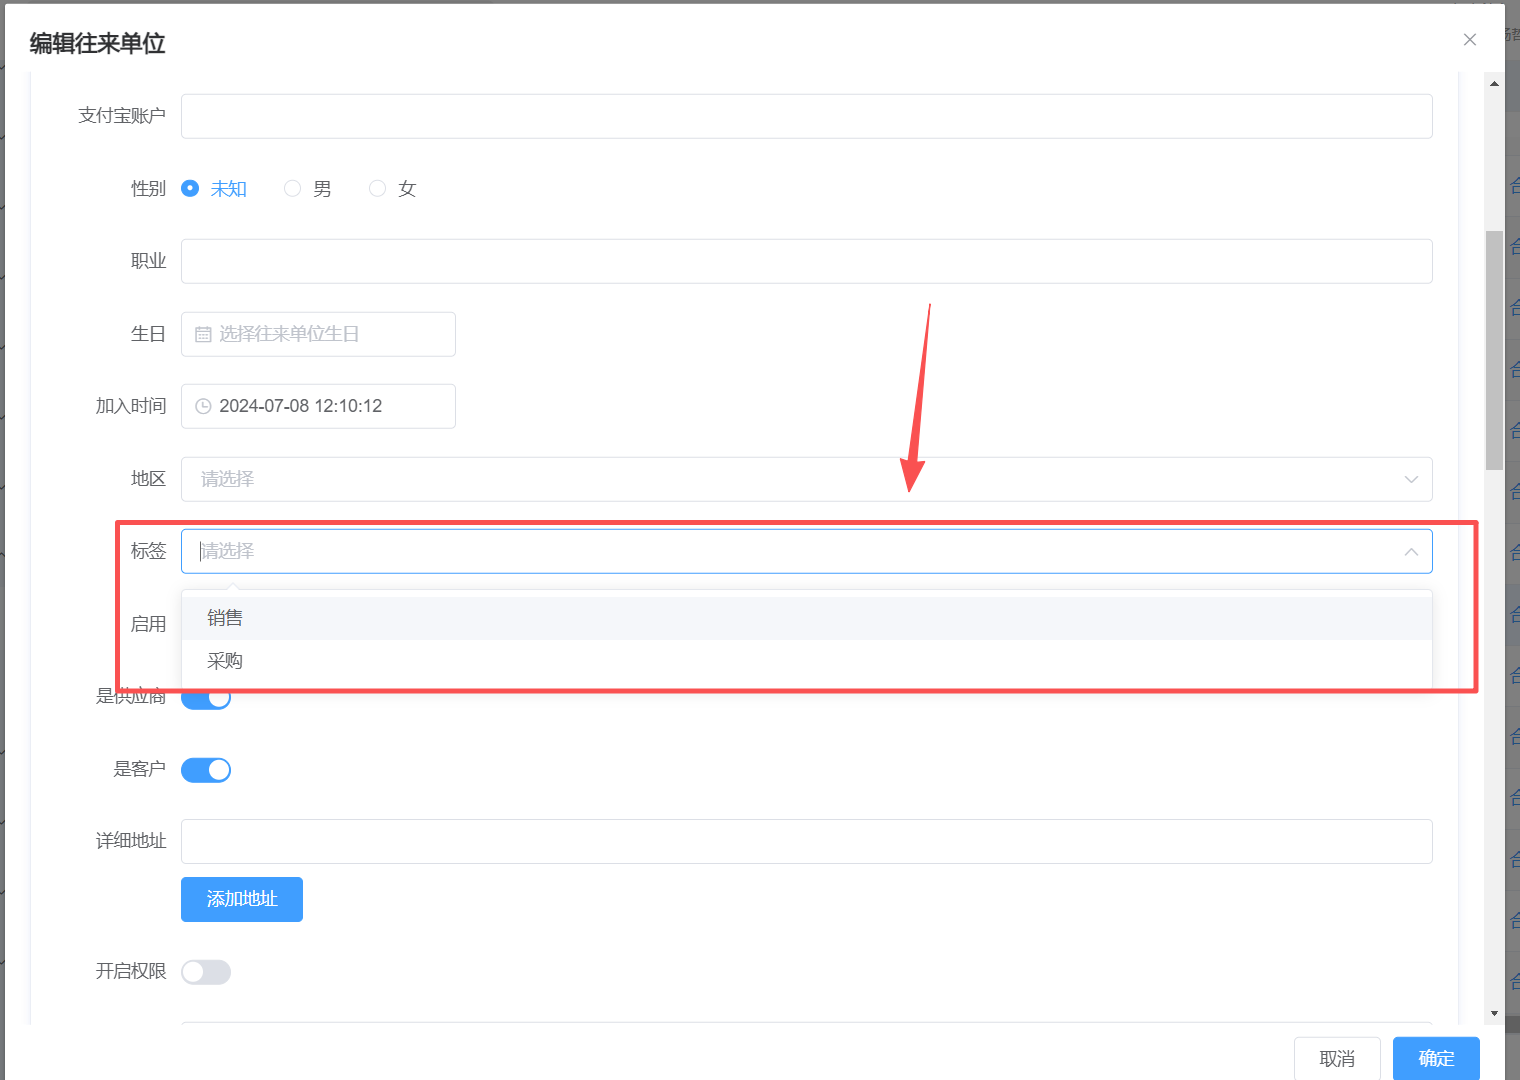Collapse the 标签 dropdown with up chevron
The width and height of the screenshot is (1520, 1080).
pyautogui.click(x=1411, y=552)
